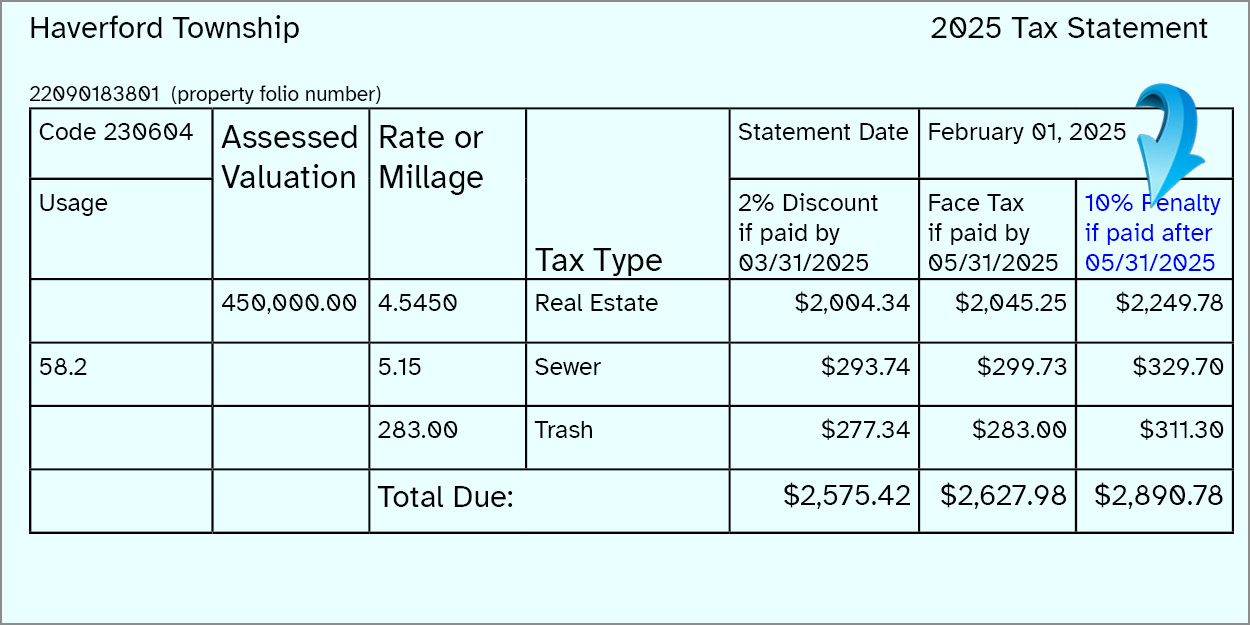Click the Face Tax column header

992,233
